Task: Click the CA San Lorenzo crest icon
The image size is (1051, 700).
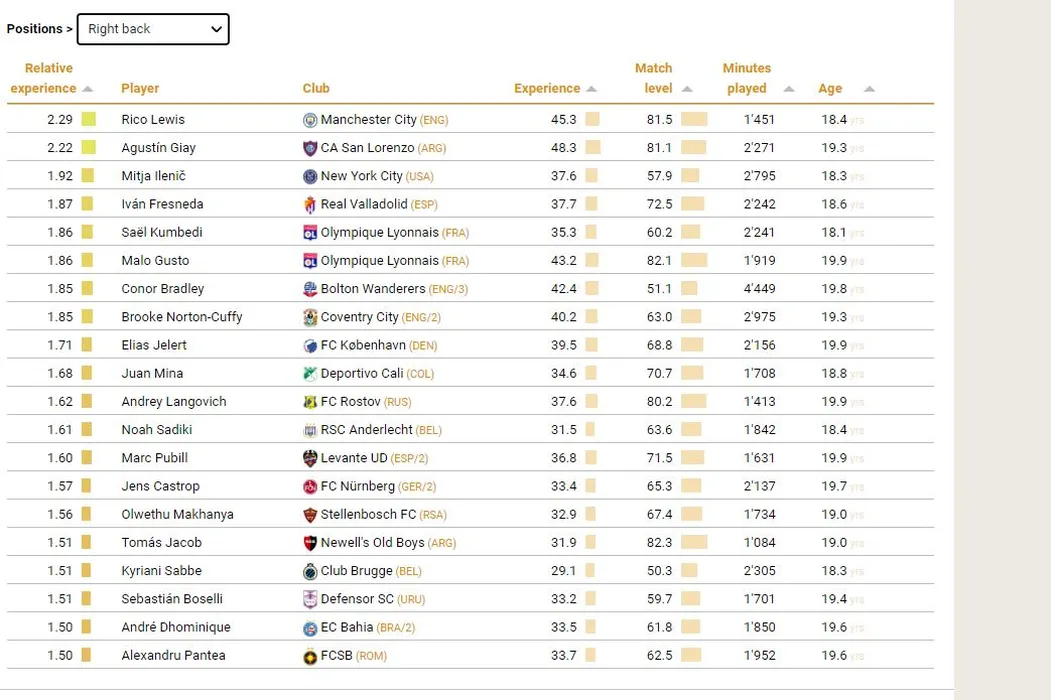Action: (310, 148)
